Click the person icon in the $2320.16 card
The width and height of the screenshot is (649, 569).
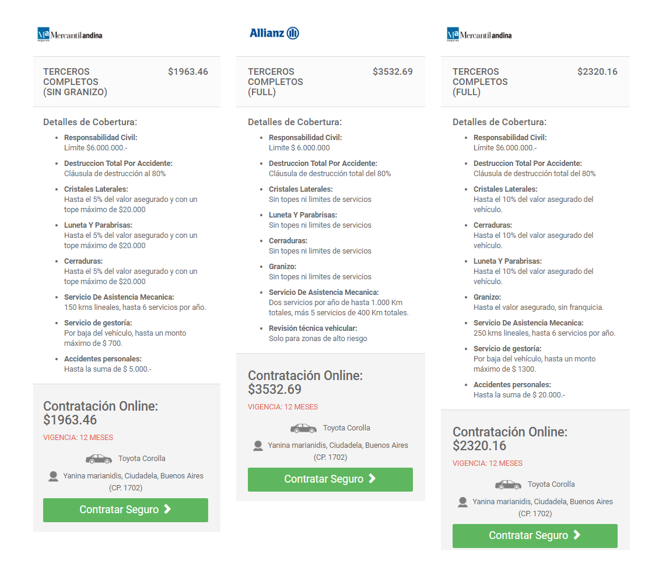coord(463,502)
